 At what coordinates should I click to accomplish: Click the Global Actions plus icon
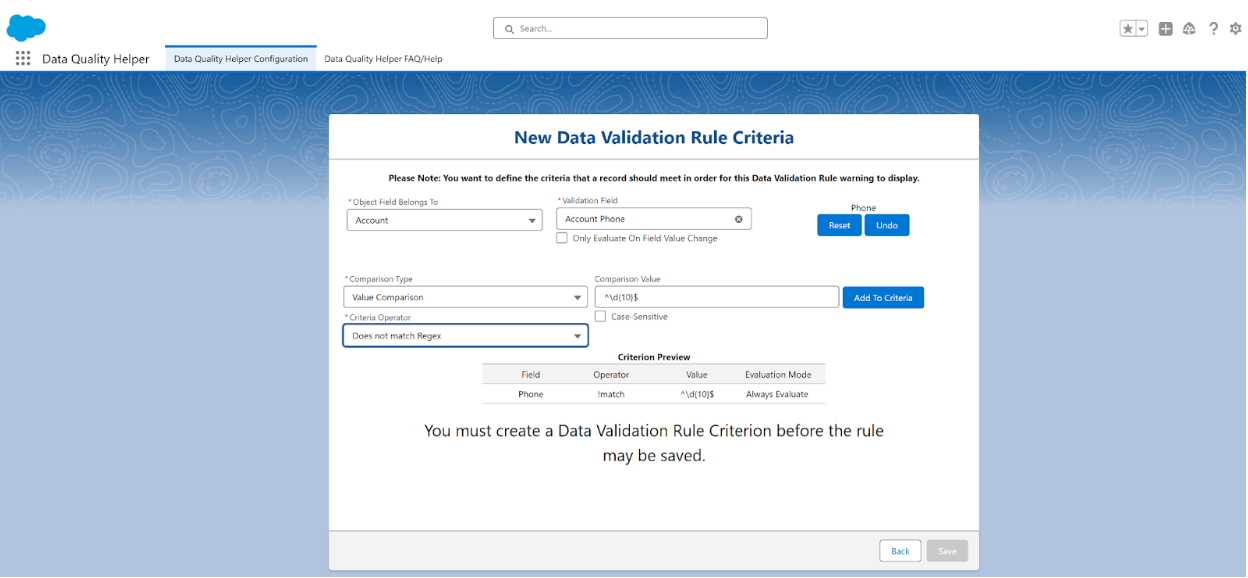tap(1166, 29)
